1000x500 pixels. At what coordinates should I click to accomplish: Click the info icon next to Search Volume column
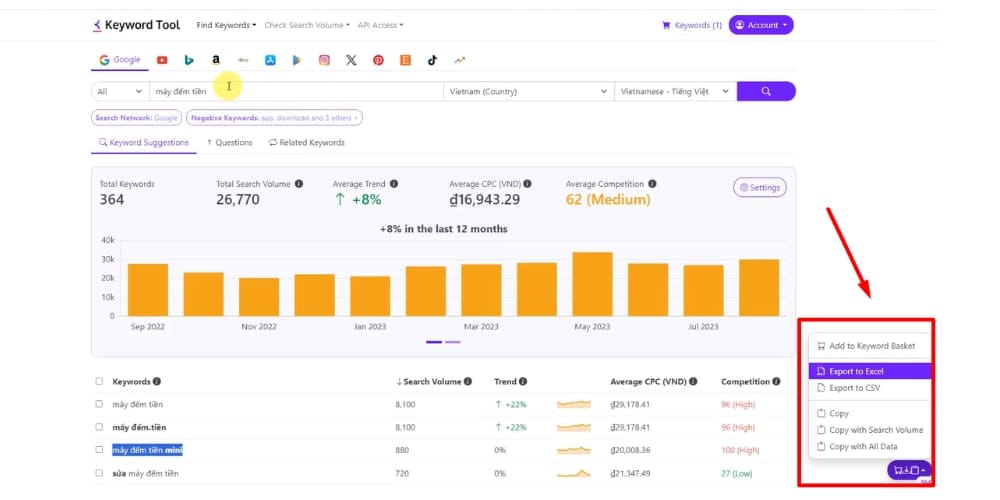pos(468,381)
